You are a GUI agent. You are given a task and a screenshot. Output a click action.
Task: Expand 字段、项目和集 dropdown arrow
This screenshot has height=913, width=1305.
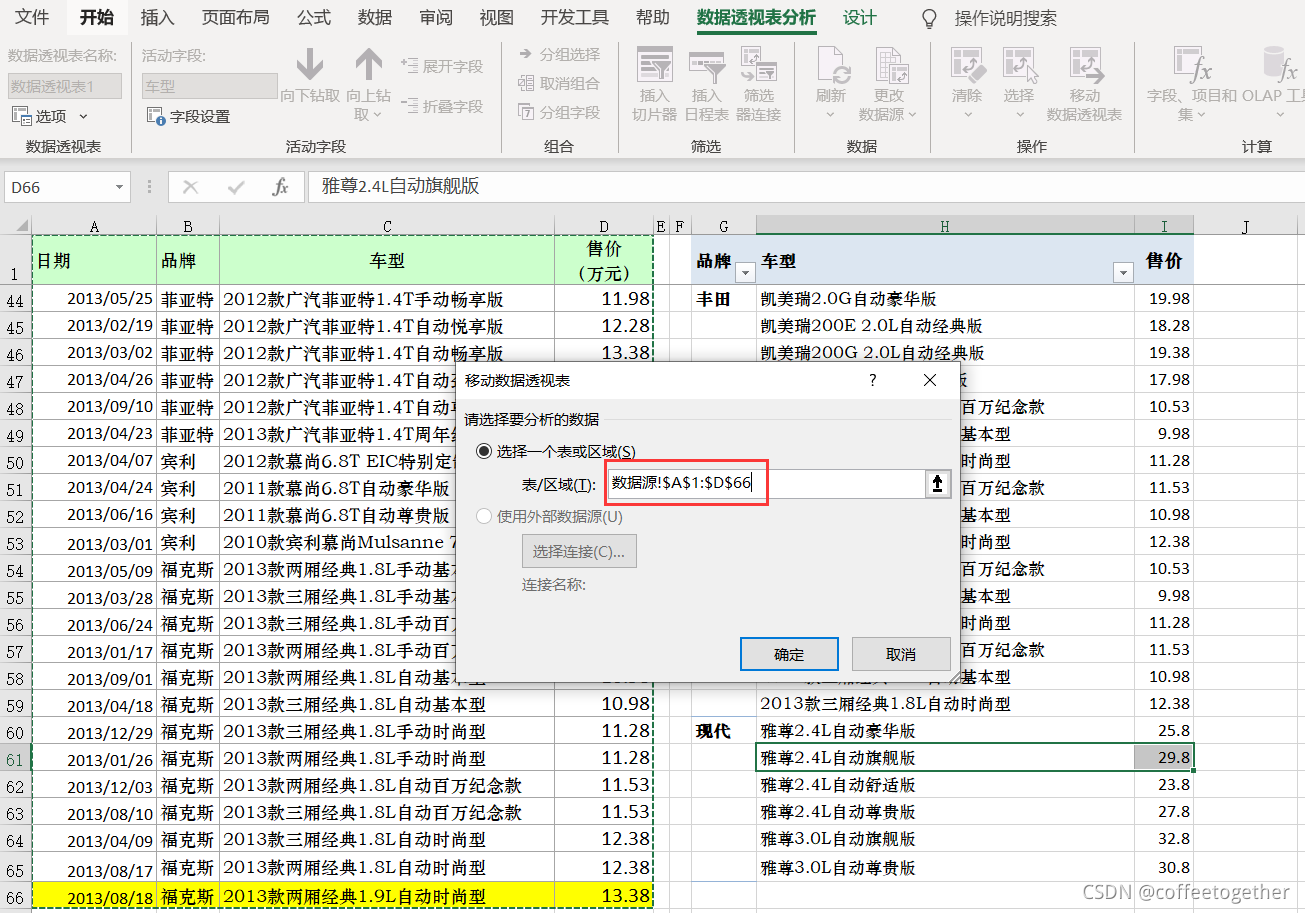point(1203,114)
